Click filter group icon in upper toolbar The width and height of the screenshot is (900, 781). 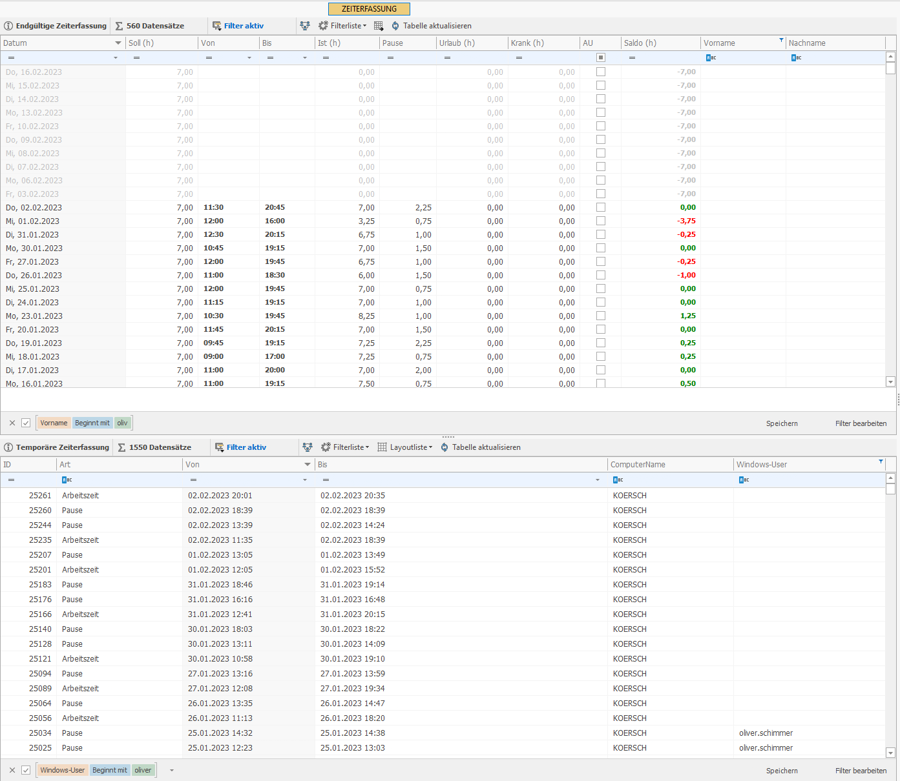click(305, 26)
